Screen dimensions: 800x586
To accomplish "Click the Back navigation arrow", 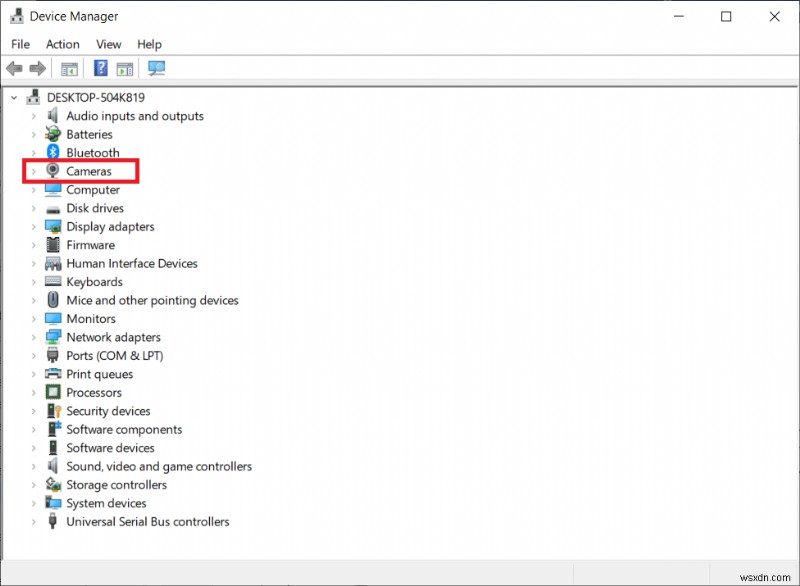I will (x=13, y=68).
